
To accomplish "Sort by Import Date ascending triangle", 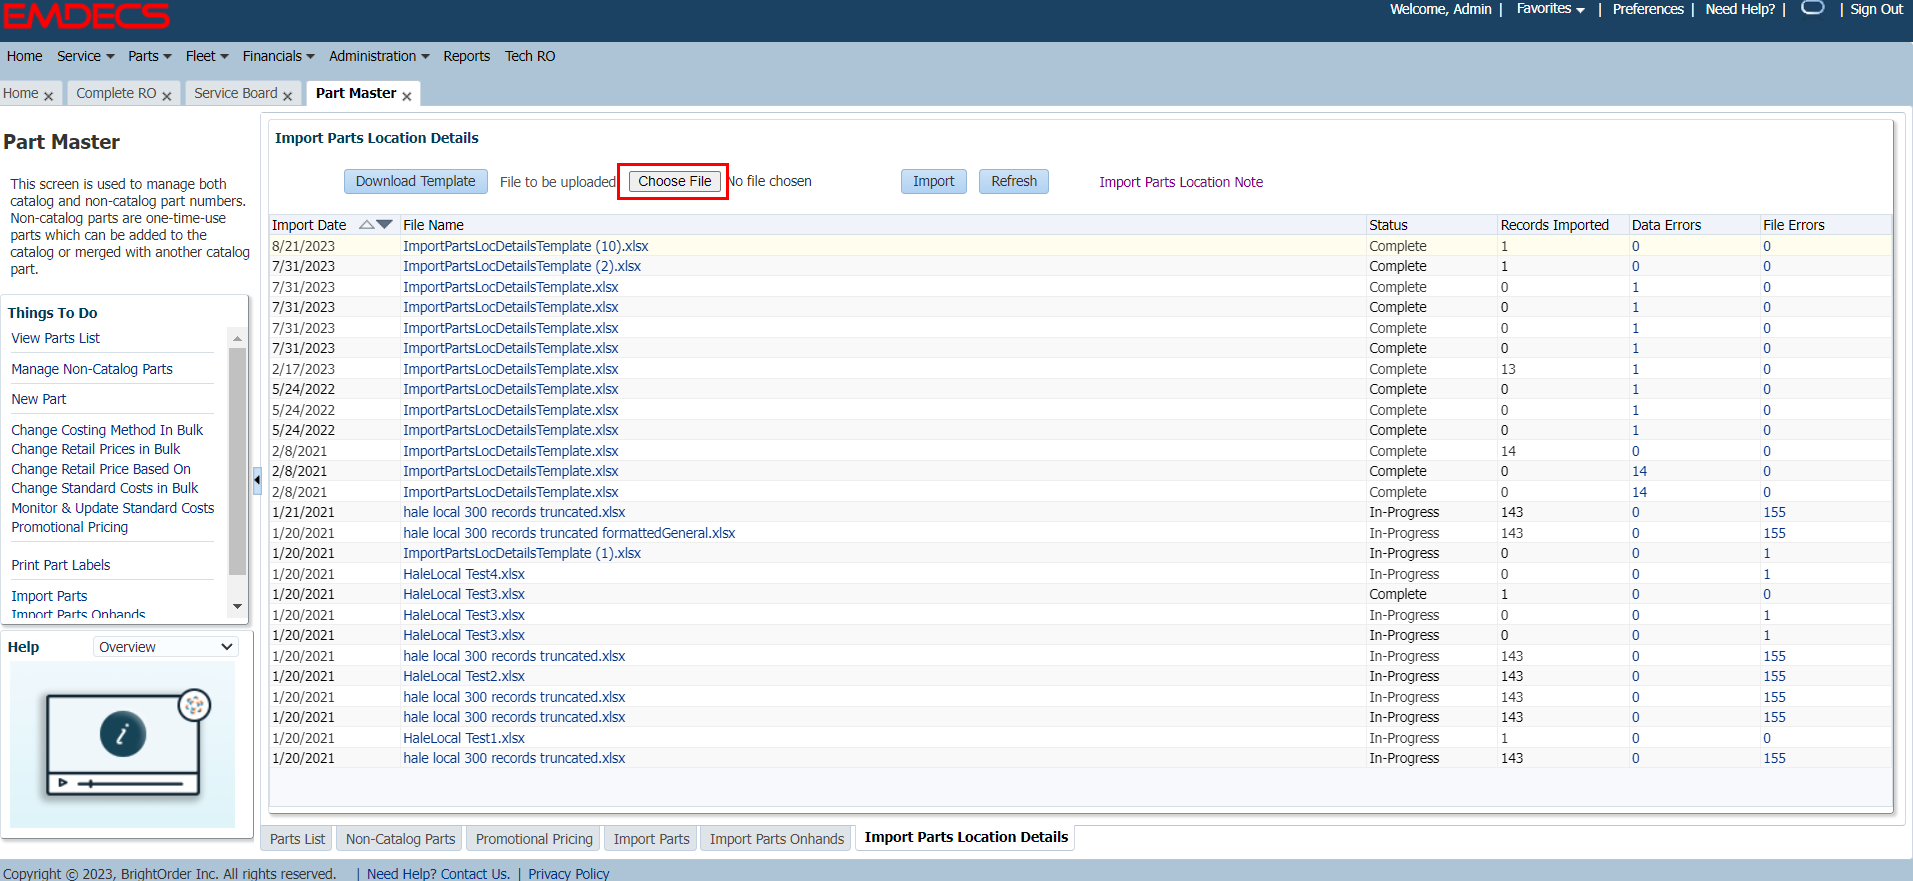I will click(366, 225).
